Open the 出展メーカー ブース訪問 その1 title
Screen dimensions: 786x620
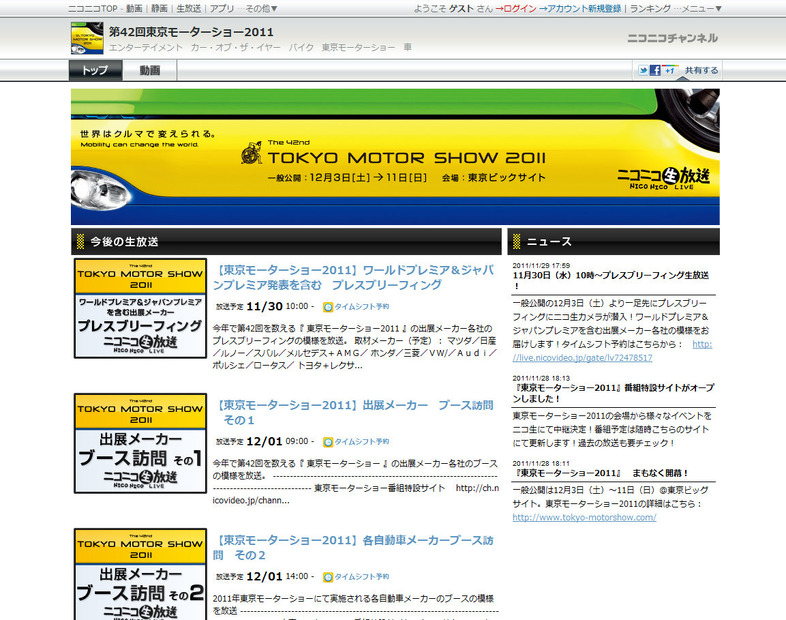353,412
